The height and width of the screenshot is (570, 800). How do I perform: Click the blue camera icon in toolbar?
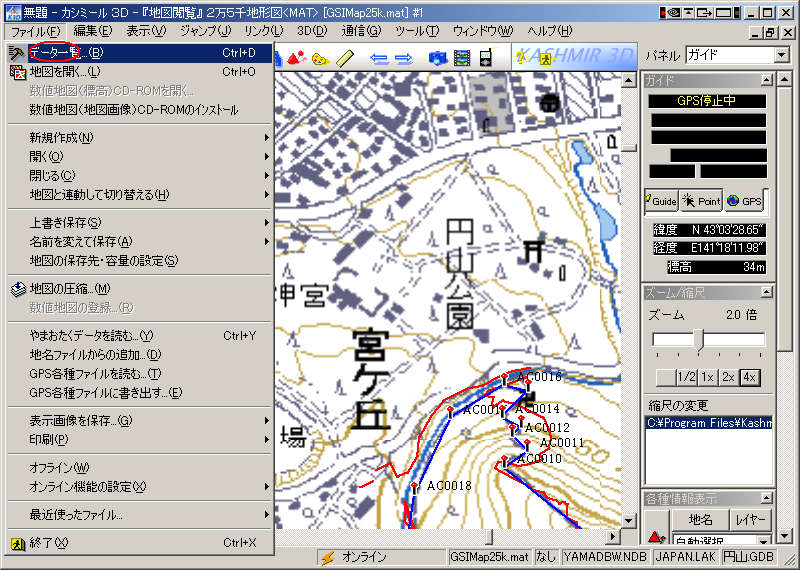[x=438, y=58]
